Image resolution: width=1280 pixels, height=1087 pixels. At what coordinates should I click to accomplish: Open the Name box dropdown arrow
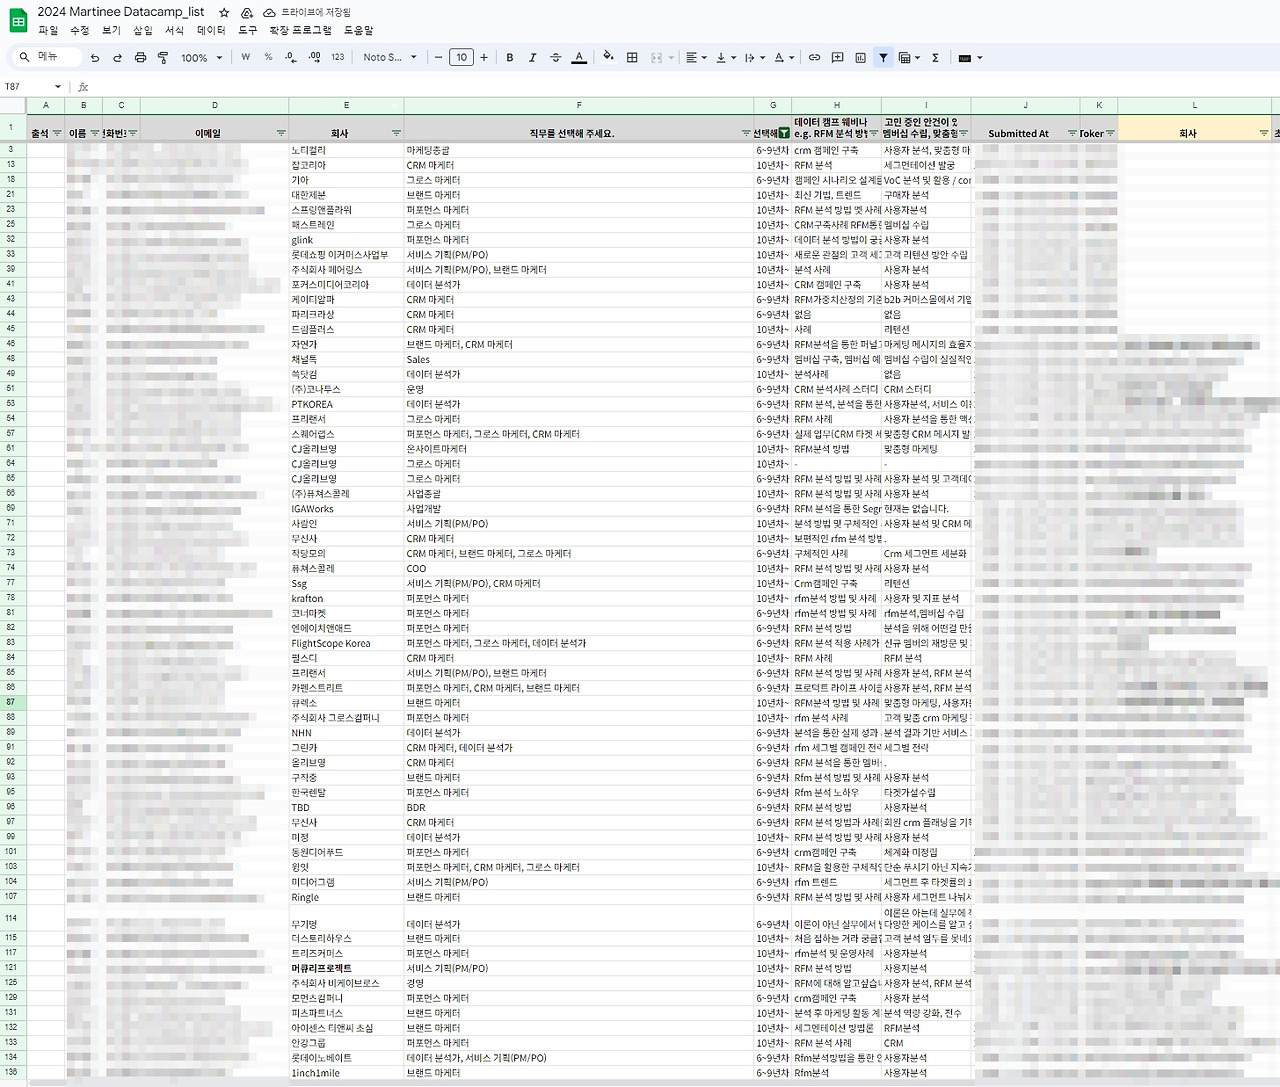(x=58, y=87)
